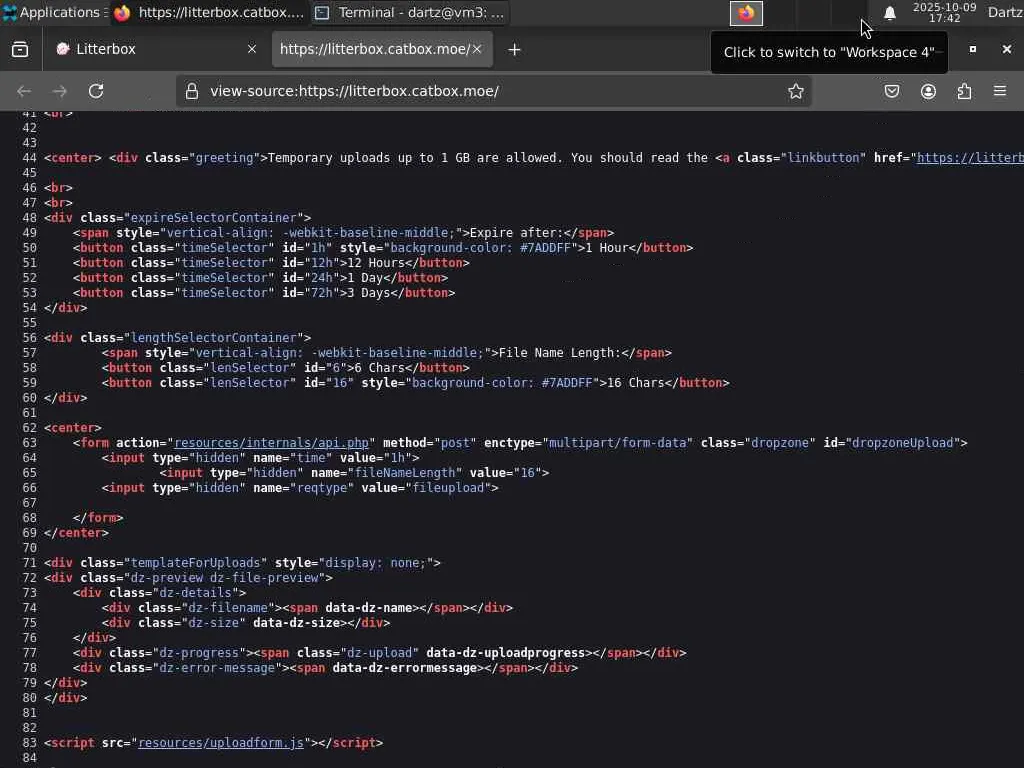Bookmark this page with the star
The image size is (1024, 768).
[795, 91]
